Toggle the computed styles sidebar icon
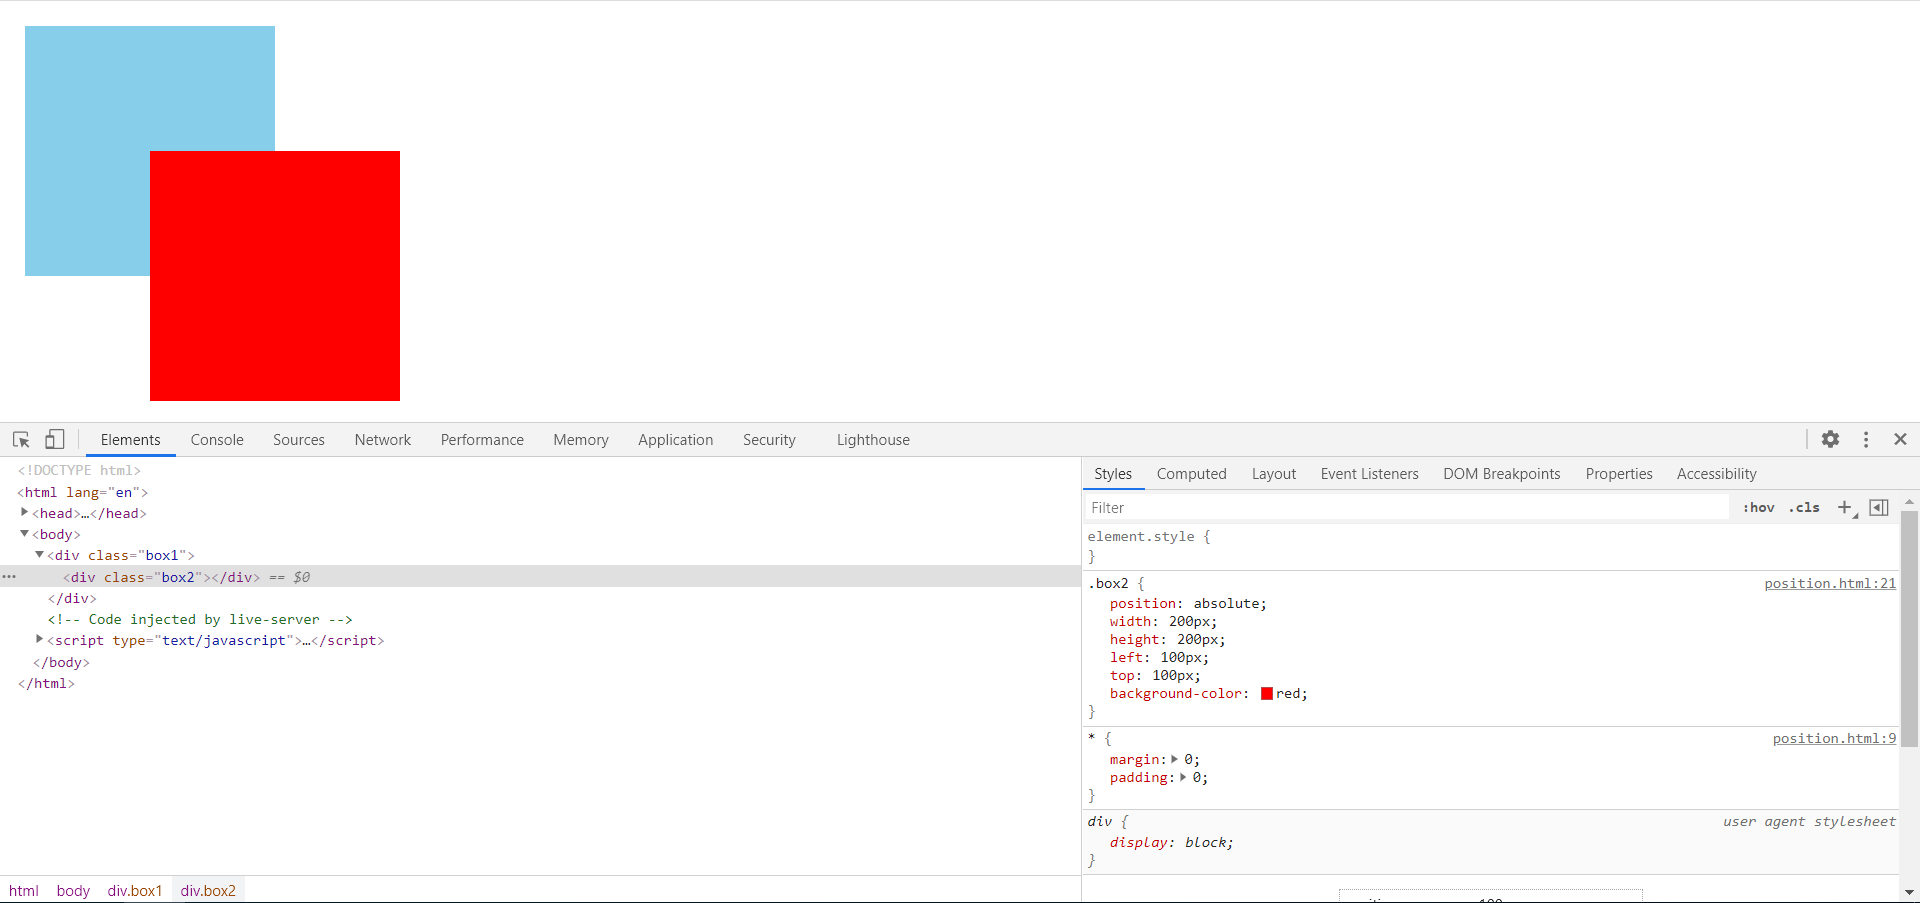The height and width of the screenshot is (903, 1920). [x=1879, y=508]
